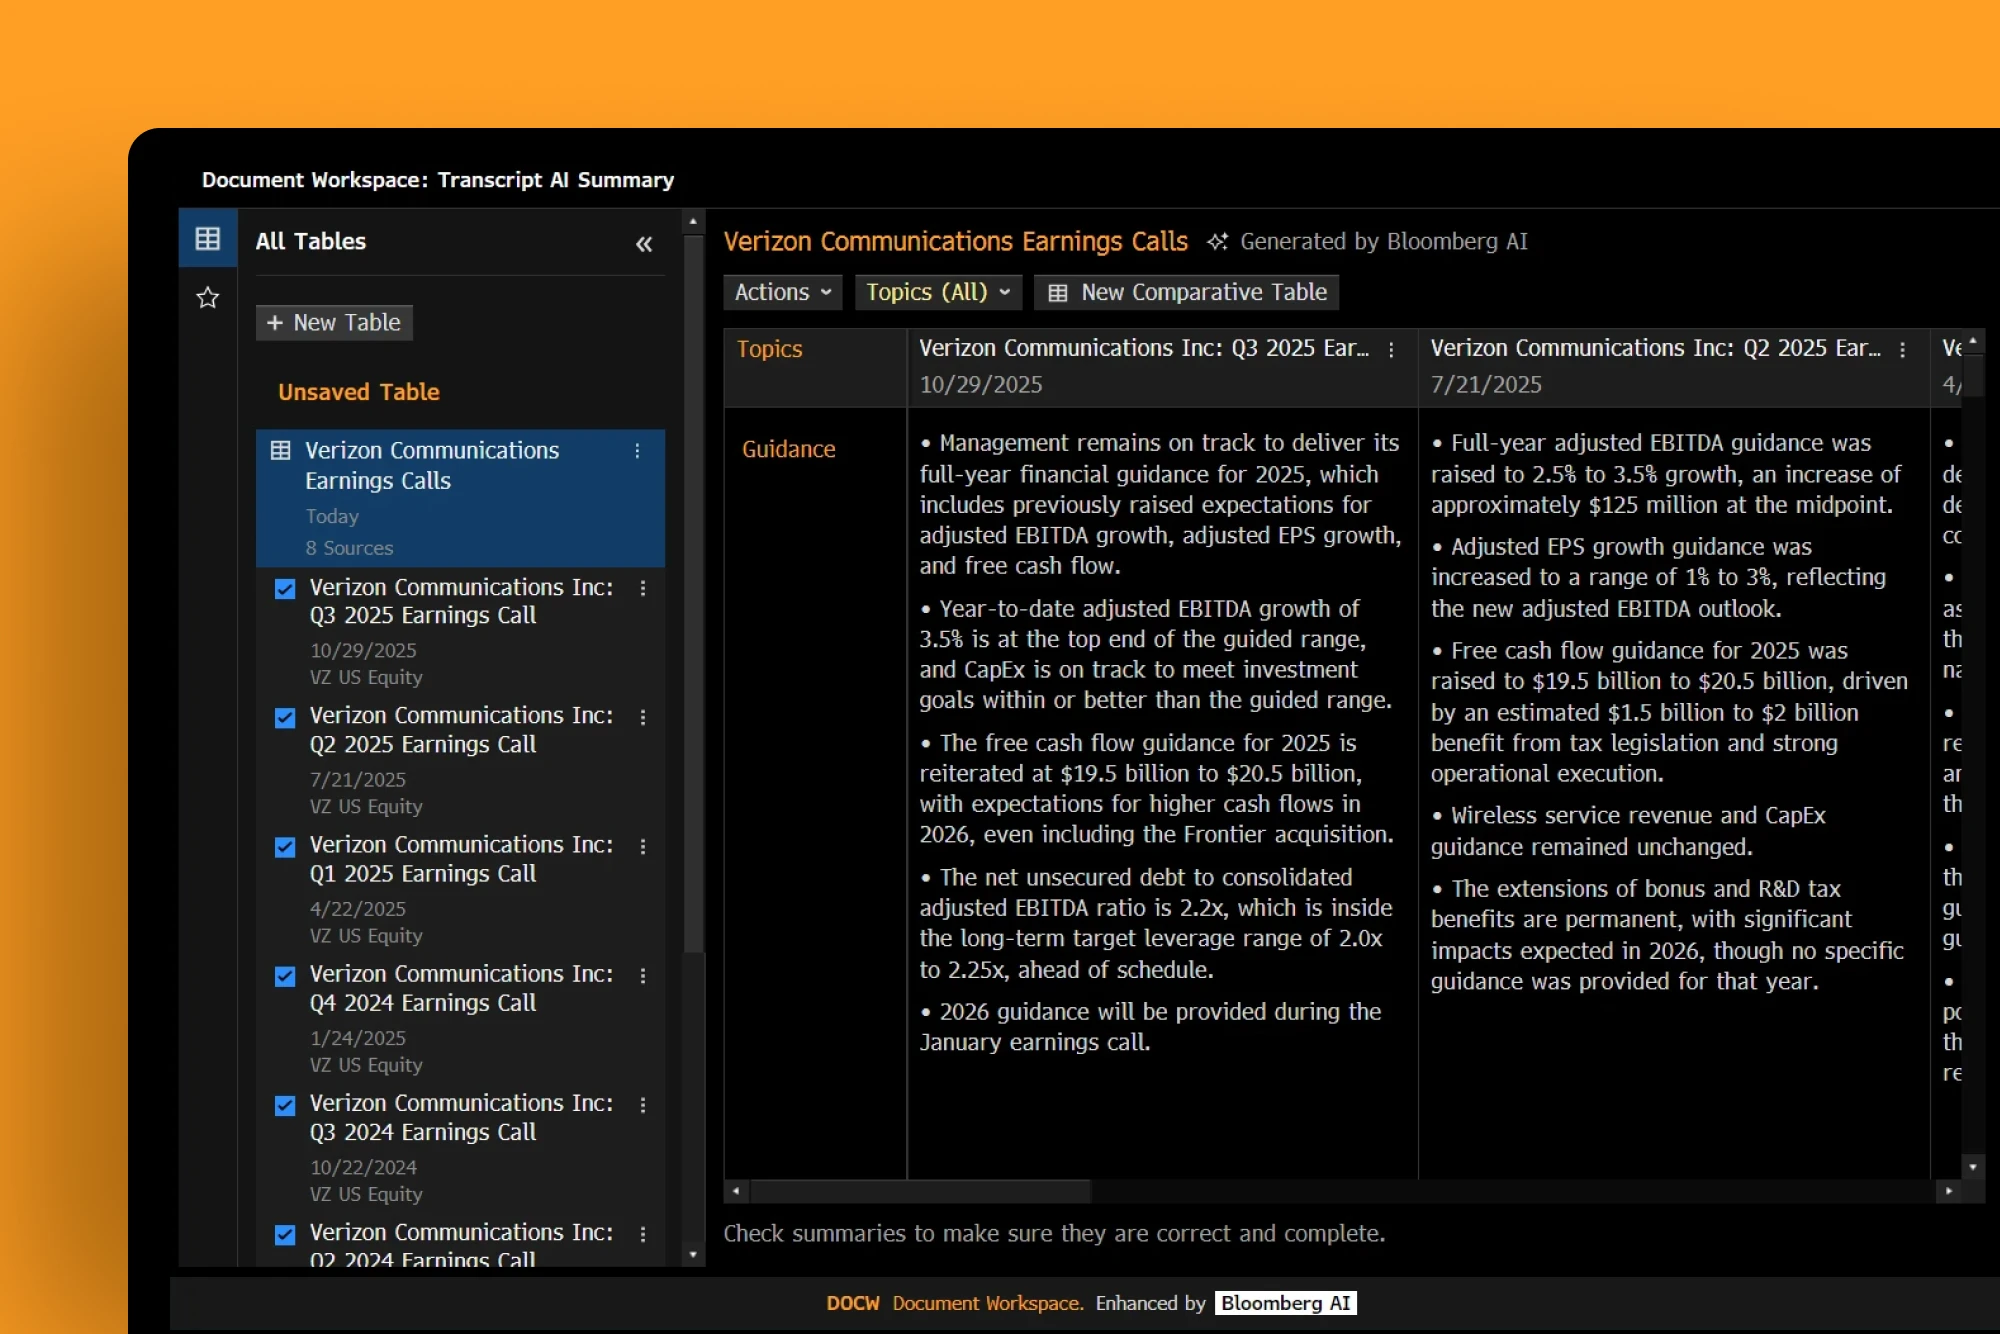The height and width of the screenshot is (1334, 2000).
Task: Uncheck the Q2 2025 Earnings Call source
Action: [x=285, y=718]
